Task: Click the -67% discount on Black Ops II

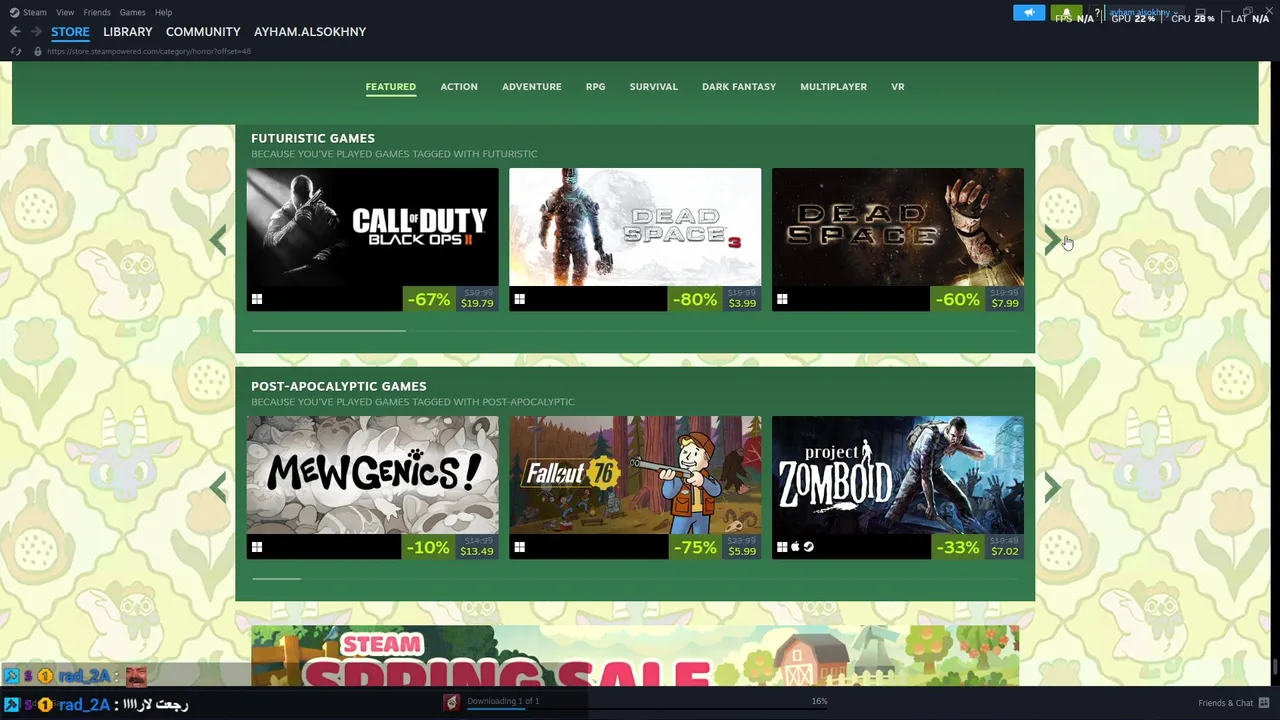Action: [429, 299]
